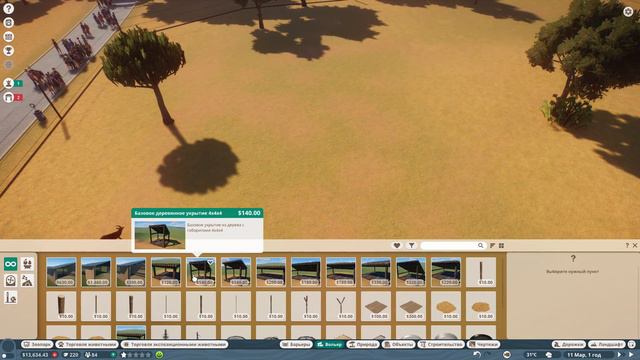Click the shelter preview image in tooltip

[x=160, y=235]
